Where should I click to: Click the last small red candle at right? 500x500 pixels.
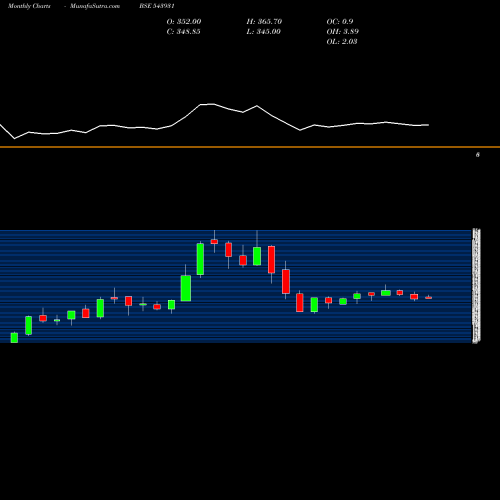click(428, 297)
